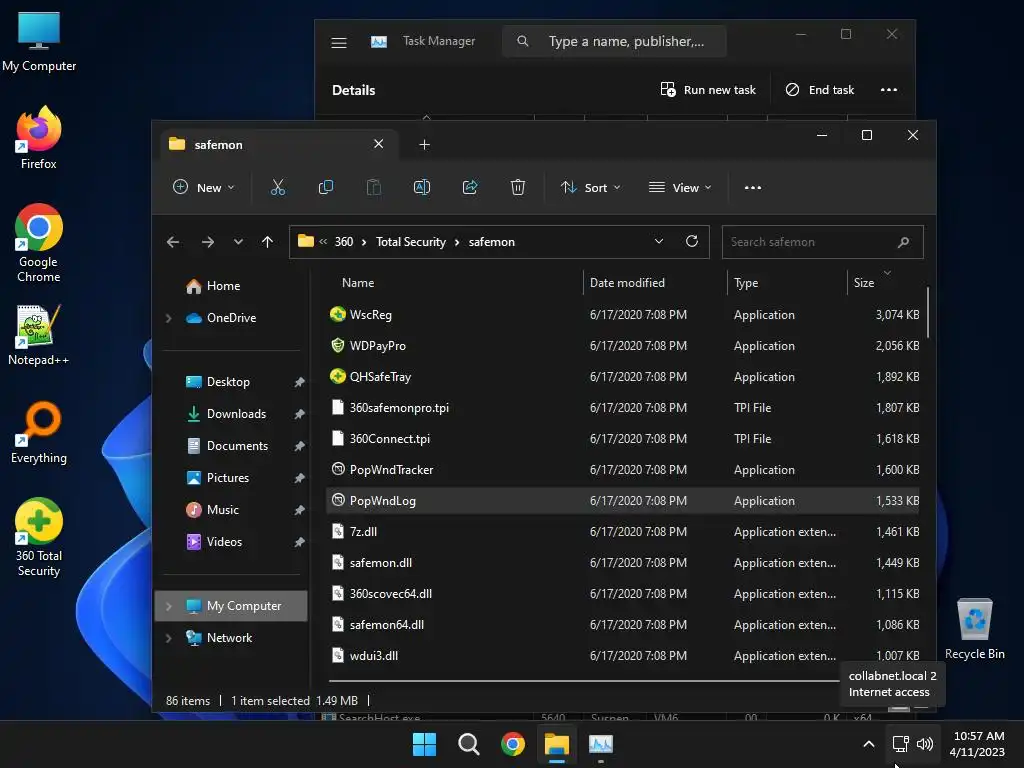The height and width of the screenshot is (768, 1024).
Task: Click the vertical scrollbar in file list
Action: tap(927, 312)
